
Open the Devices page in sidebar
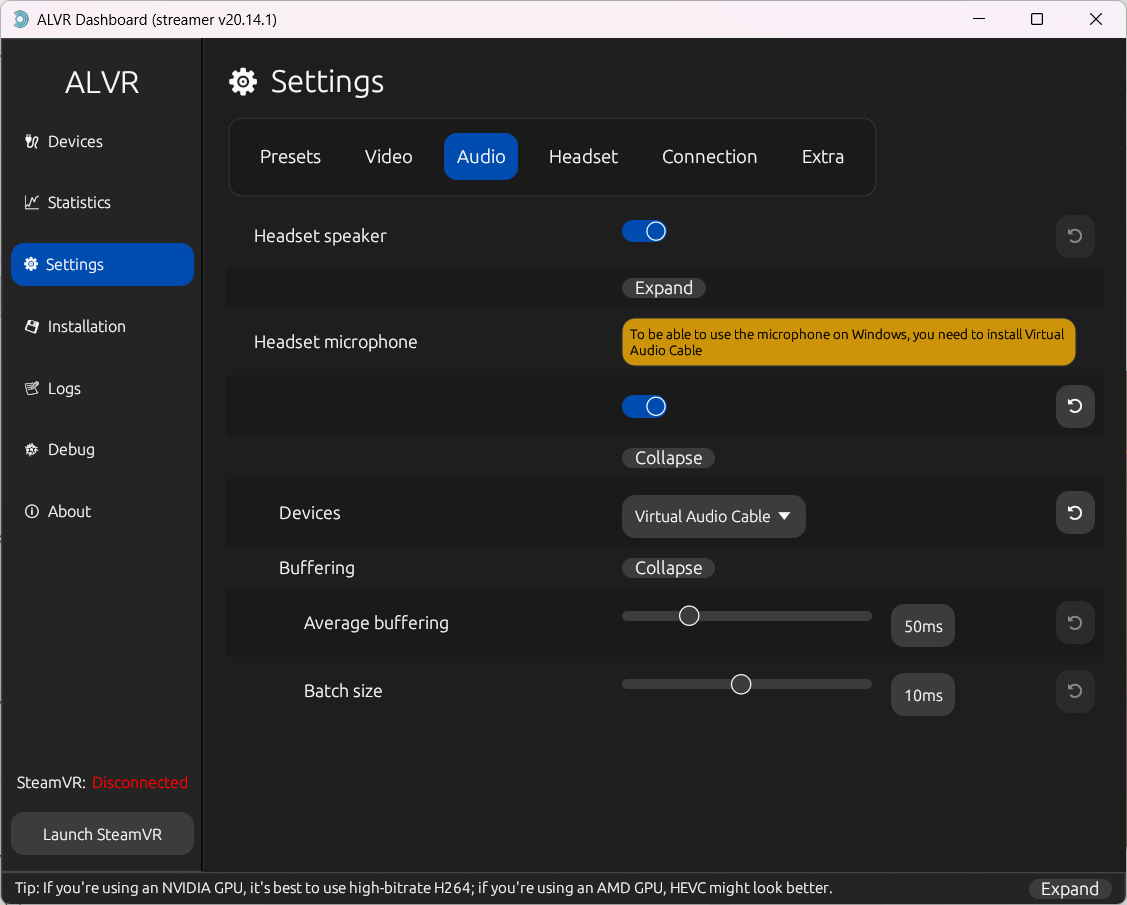pos(75,142)
